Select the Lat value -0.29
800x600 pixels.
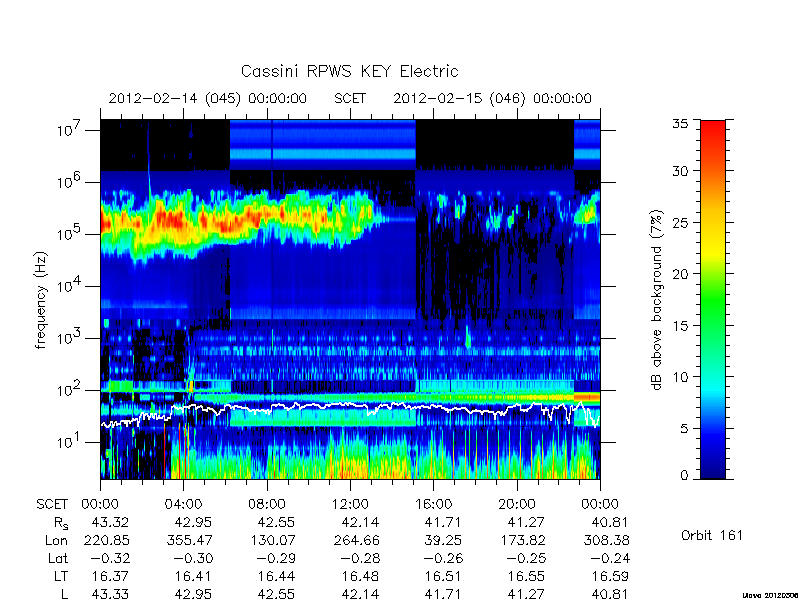pos(276,558)
